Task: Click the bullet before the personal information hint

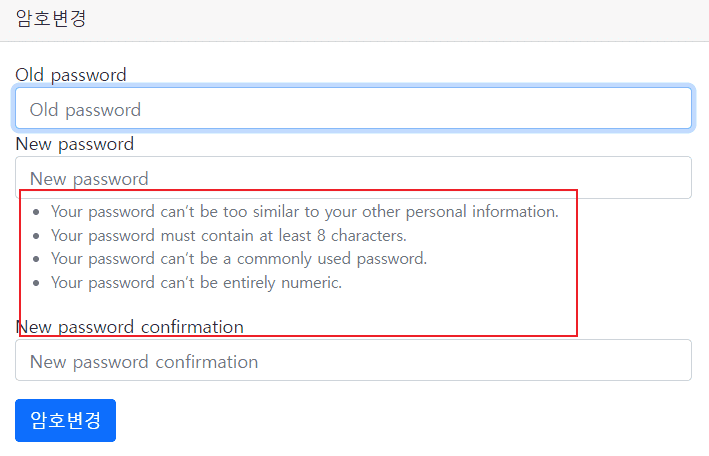Action: [37, 212]
